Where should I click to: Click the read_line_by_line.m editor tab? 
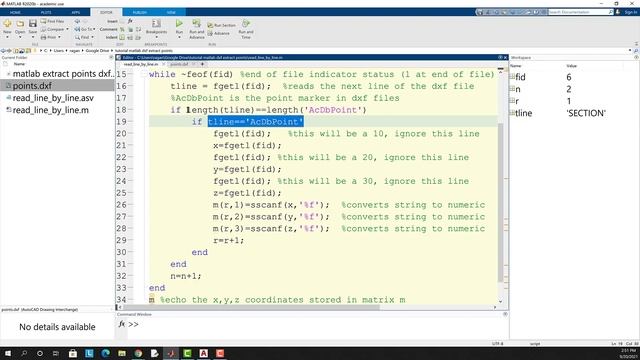click(x=140, y=64)
